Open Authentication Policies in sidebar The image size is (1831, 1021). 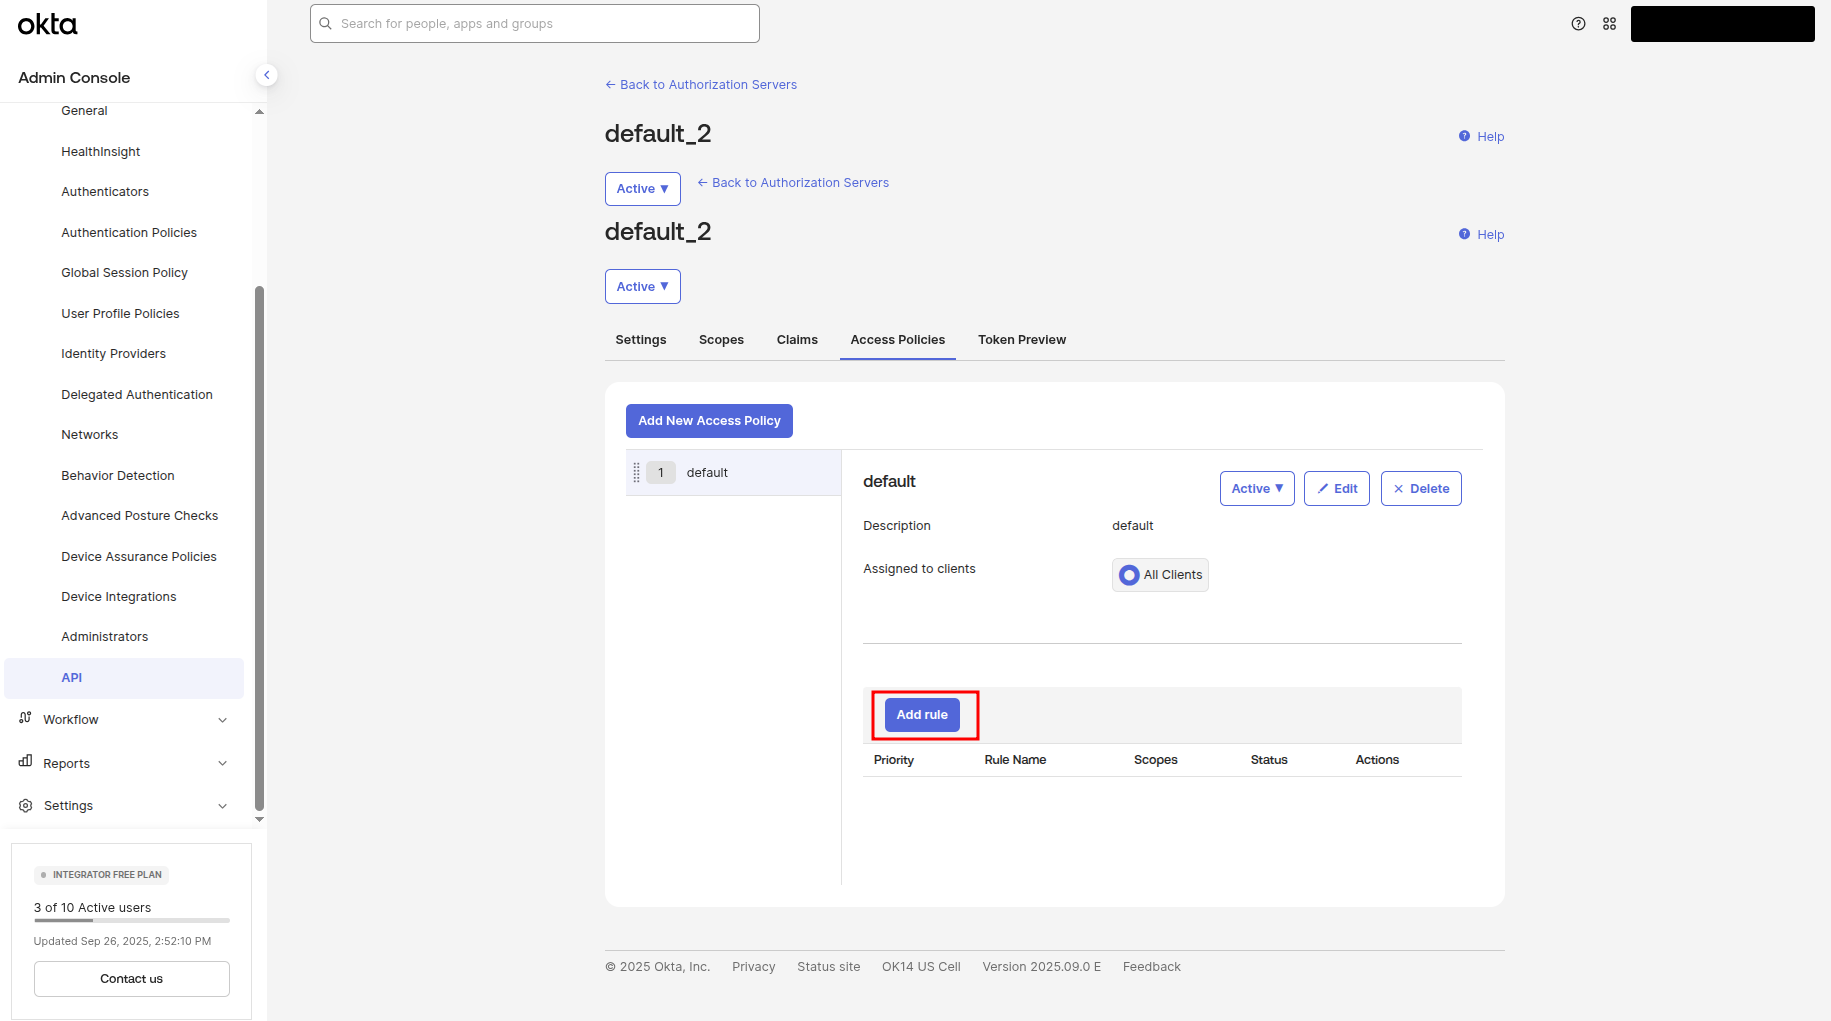tap(129, 233)
